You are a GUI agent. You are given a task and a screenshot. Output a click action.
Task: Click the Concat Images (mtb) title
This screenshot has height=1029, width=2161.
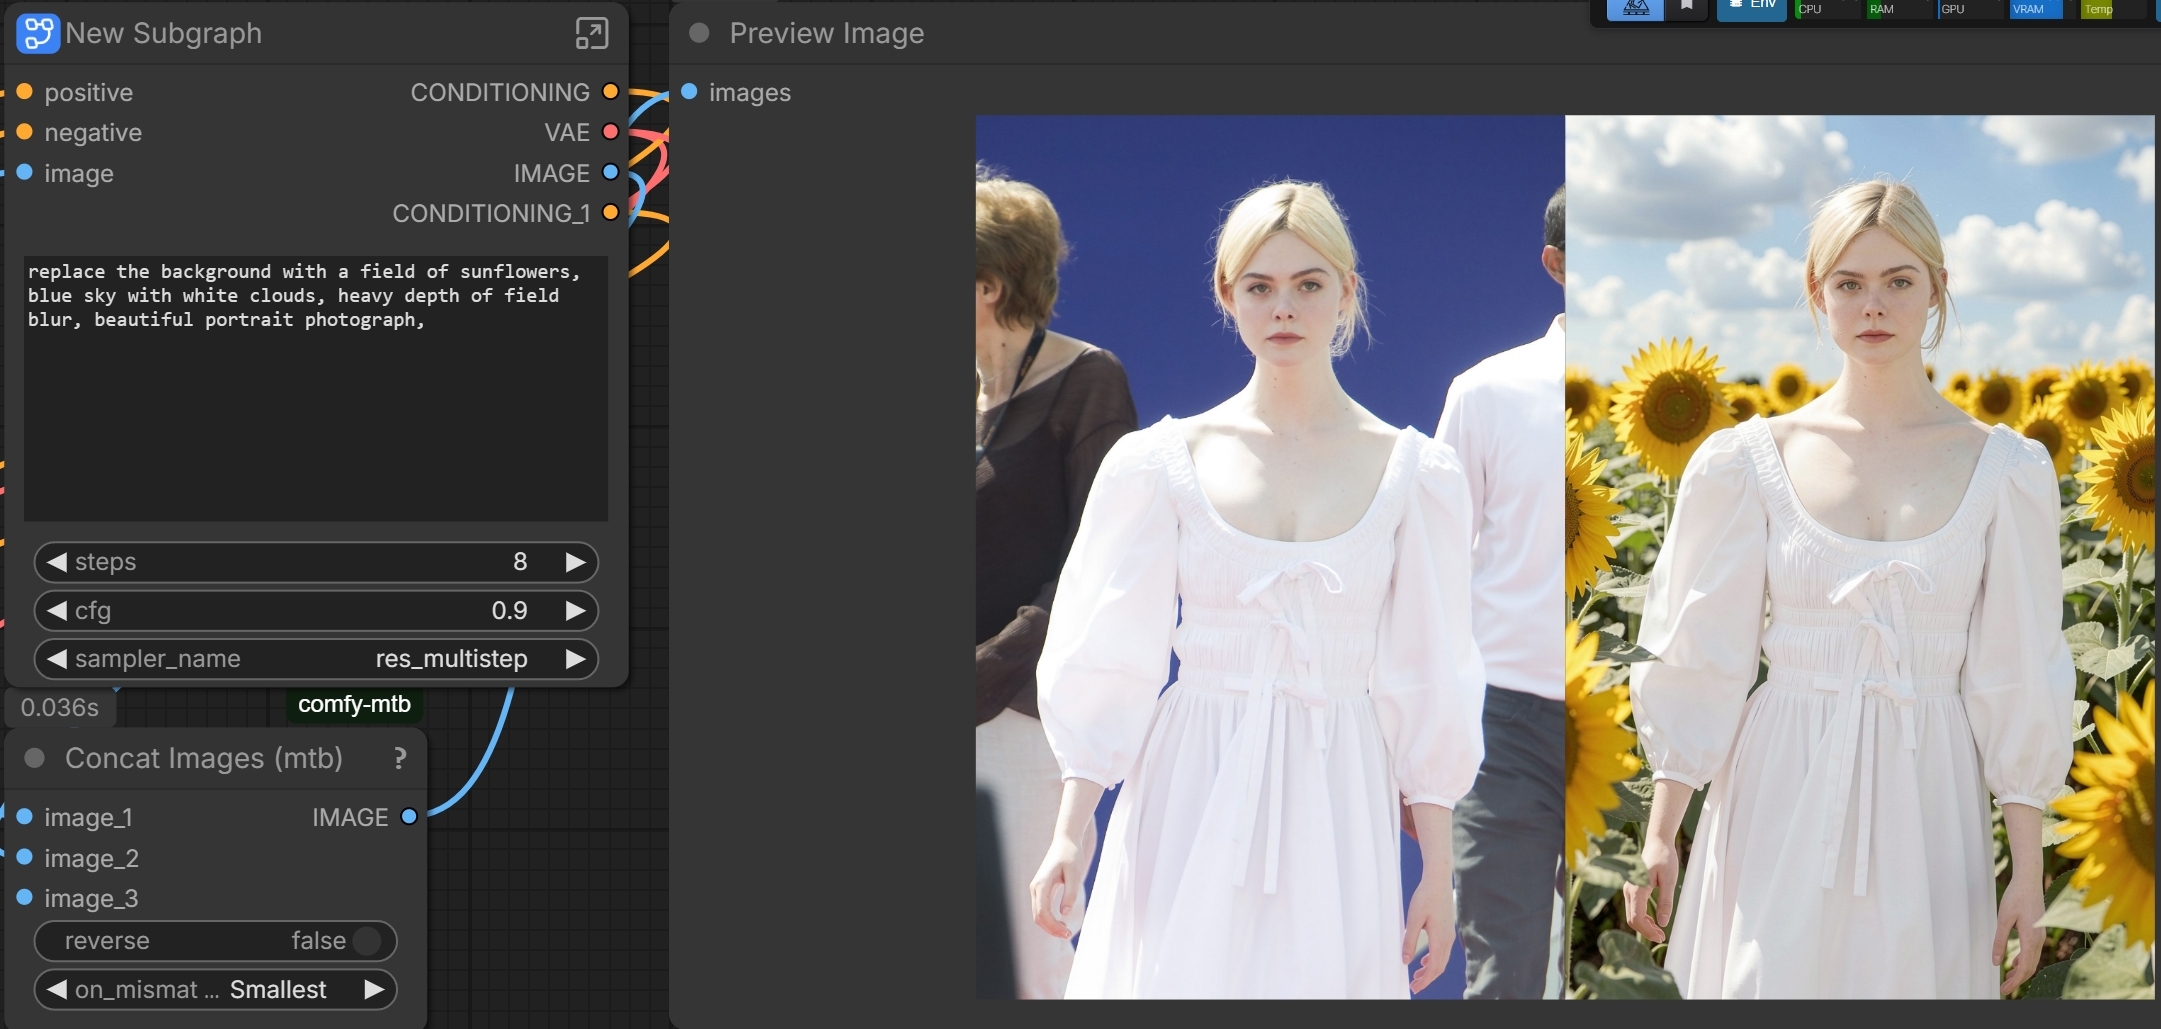(204, 758)
